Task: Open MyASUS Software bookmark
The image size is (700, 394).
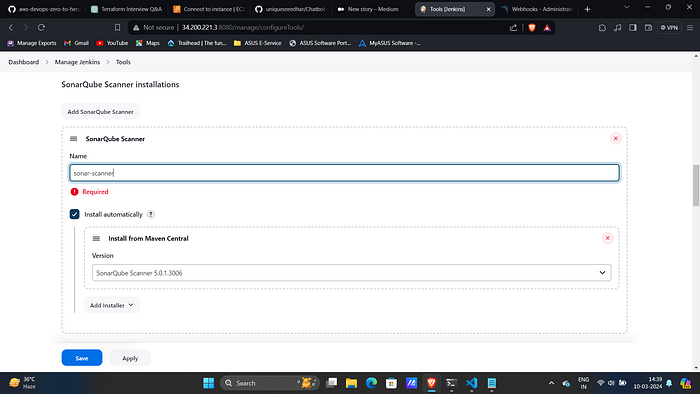Action: coord(390,43)
